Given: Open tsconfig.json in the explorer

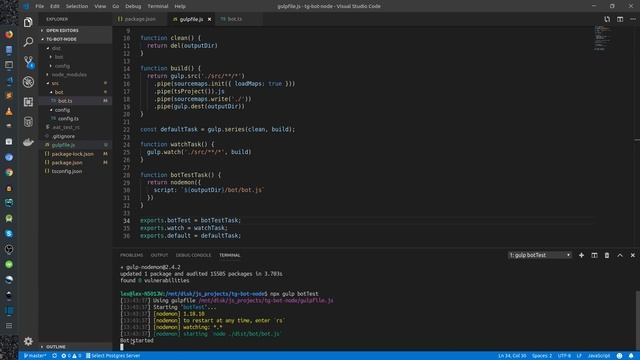Looking at the screenshot, I should point(75,171).
